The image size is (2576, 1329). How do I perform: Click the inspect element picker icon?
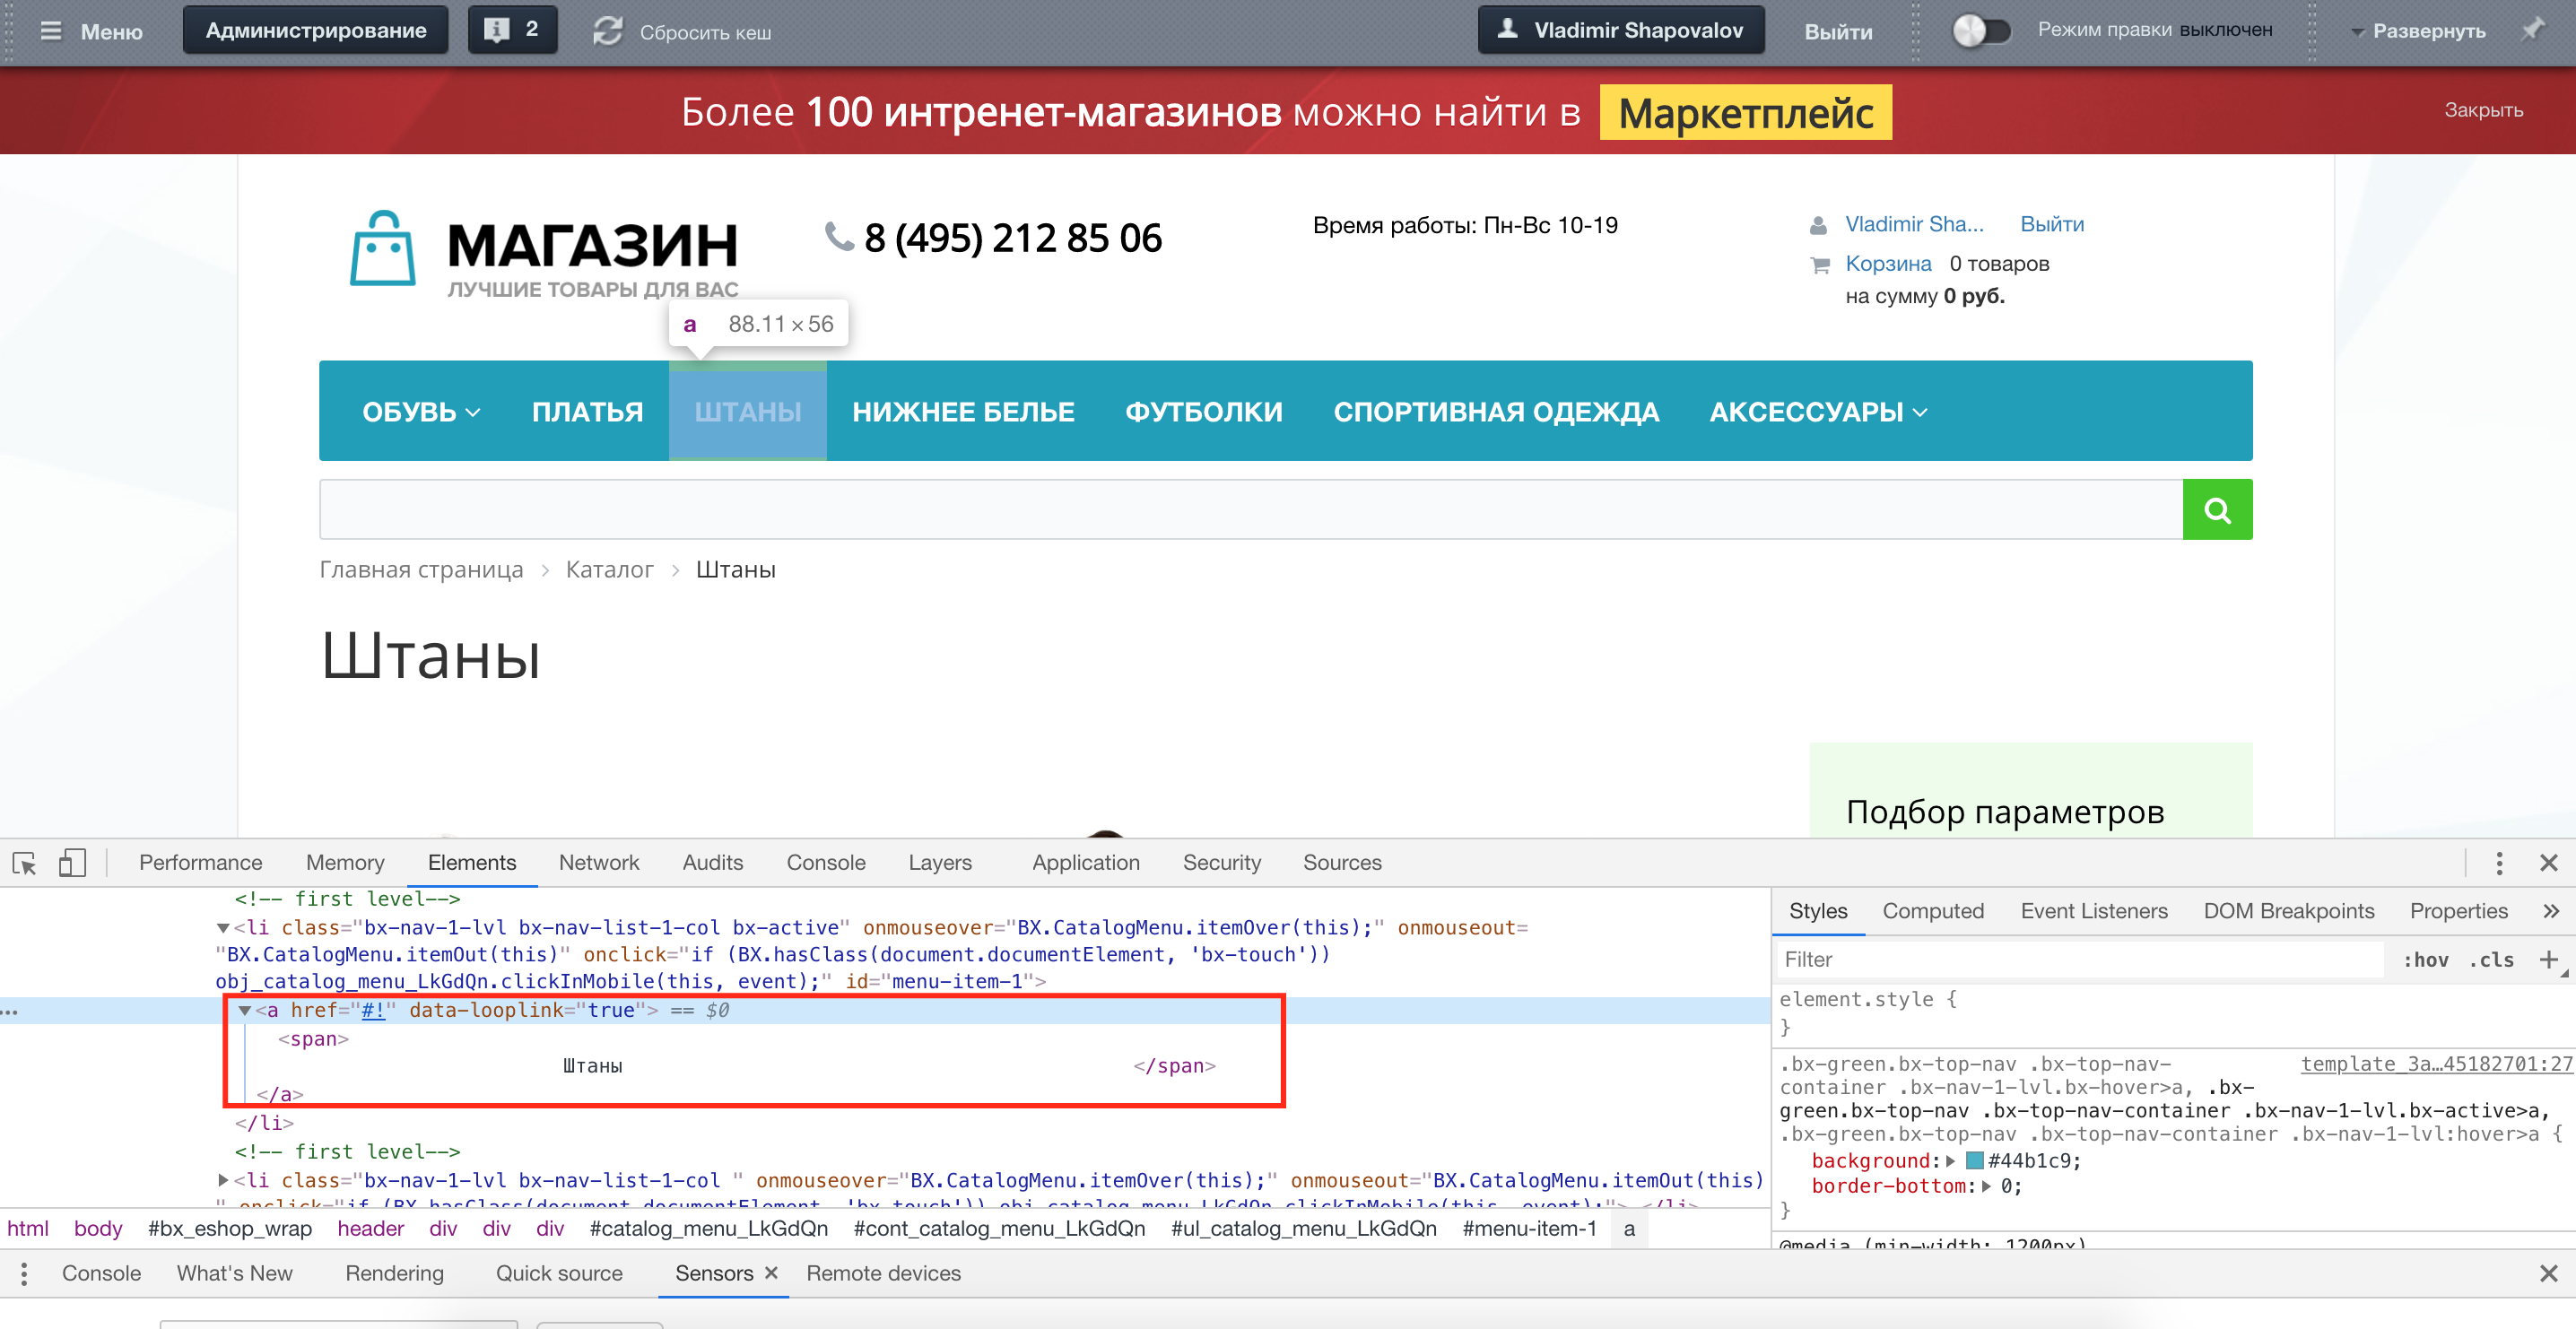pos(24,863)
